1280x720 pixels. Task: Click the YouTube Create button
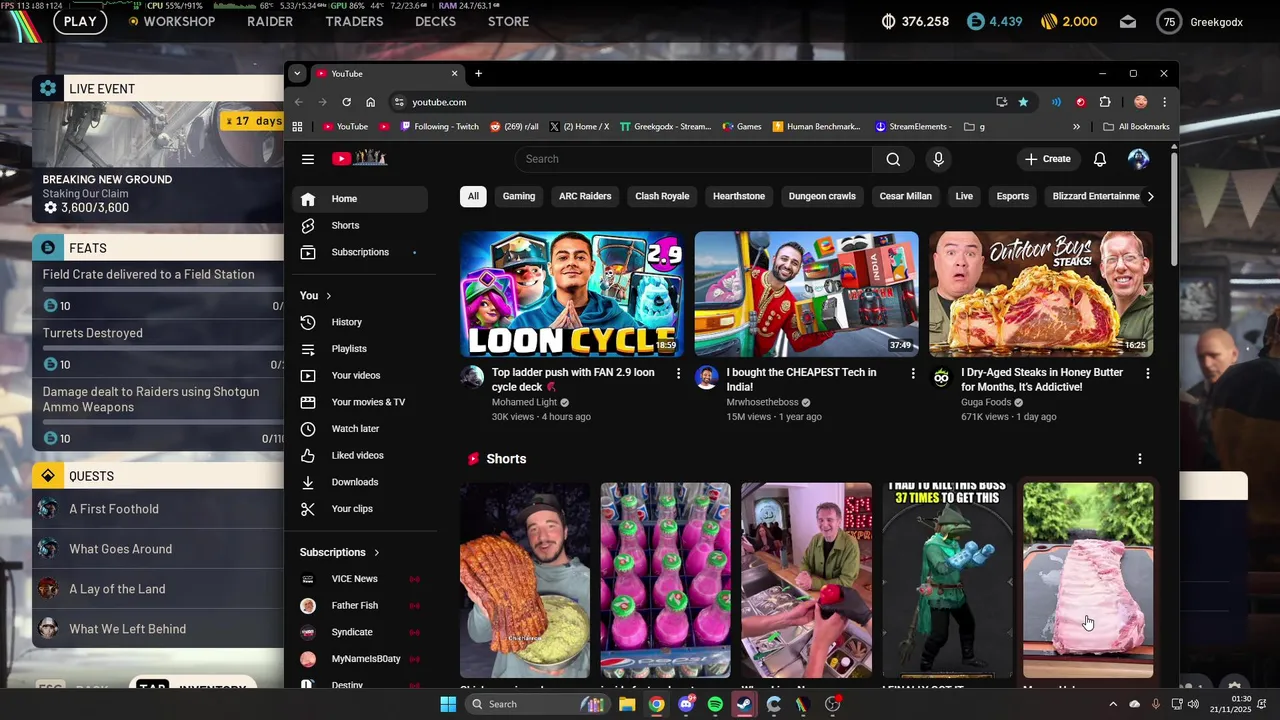coord(1048,159)
